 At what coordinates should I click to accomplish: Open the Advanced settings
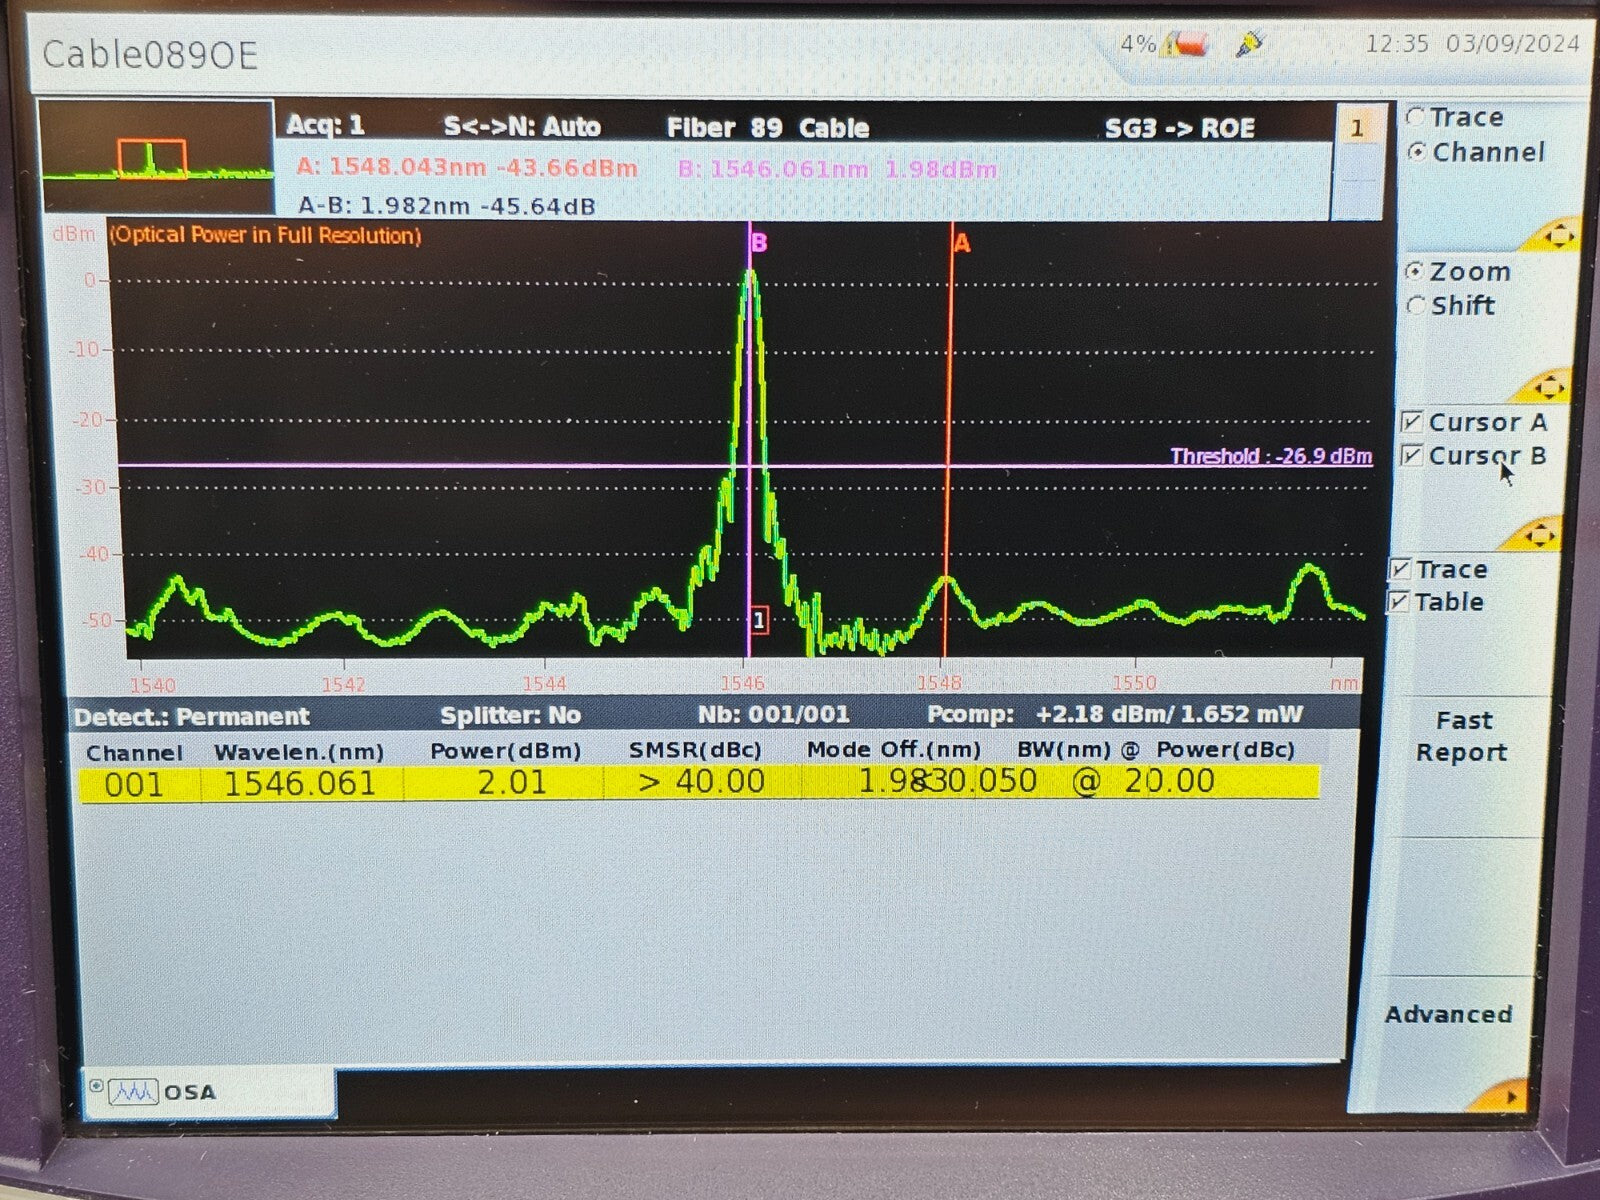[1451, 1014]
